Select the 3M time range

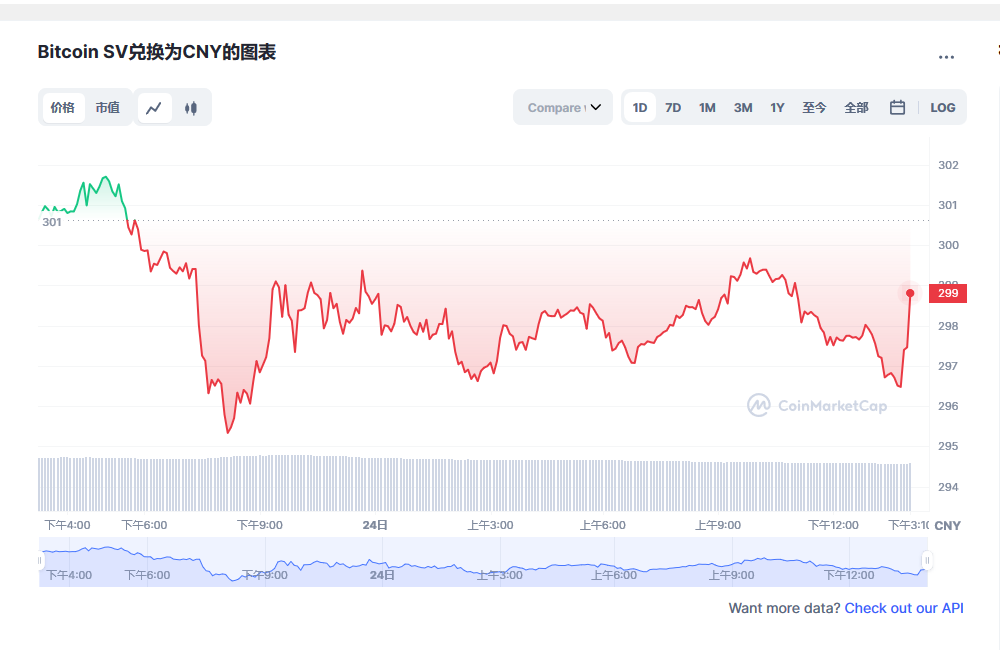click(743, 107)
